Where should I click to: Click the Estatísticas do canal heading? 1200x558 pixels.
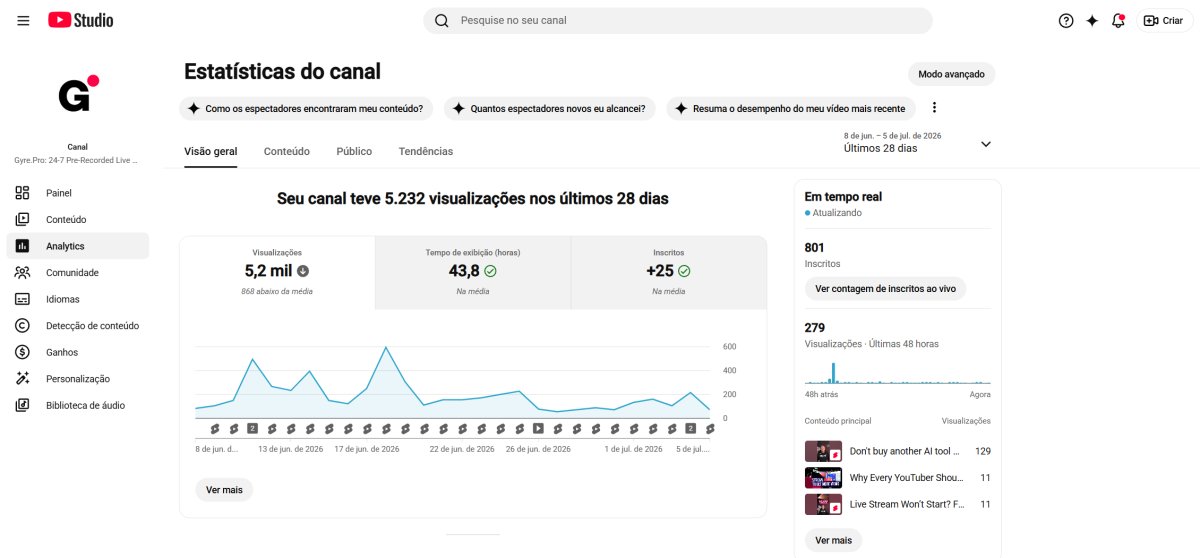pyautogui.click(x=282, y=72)
